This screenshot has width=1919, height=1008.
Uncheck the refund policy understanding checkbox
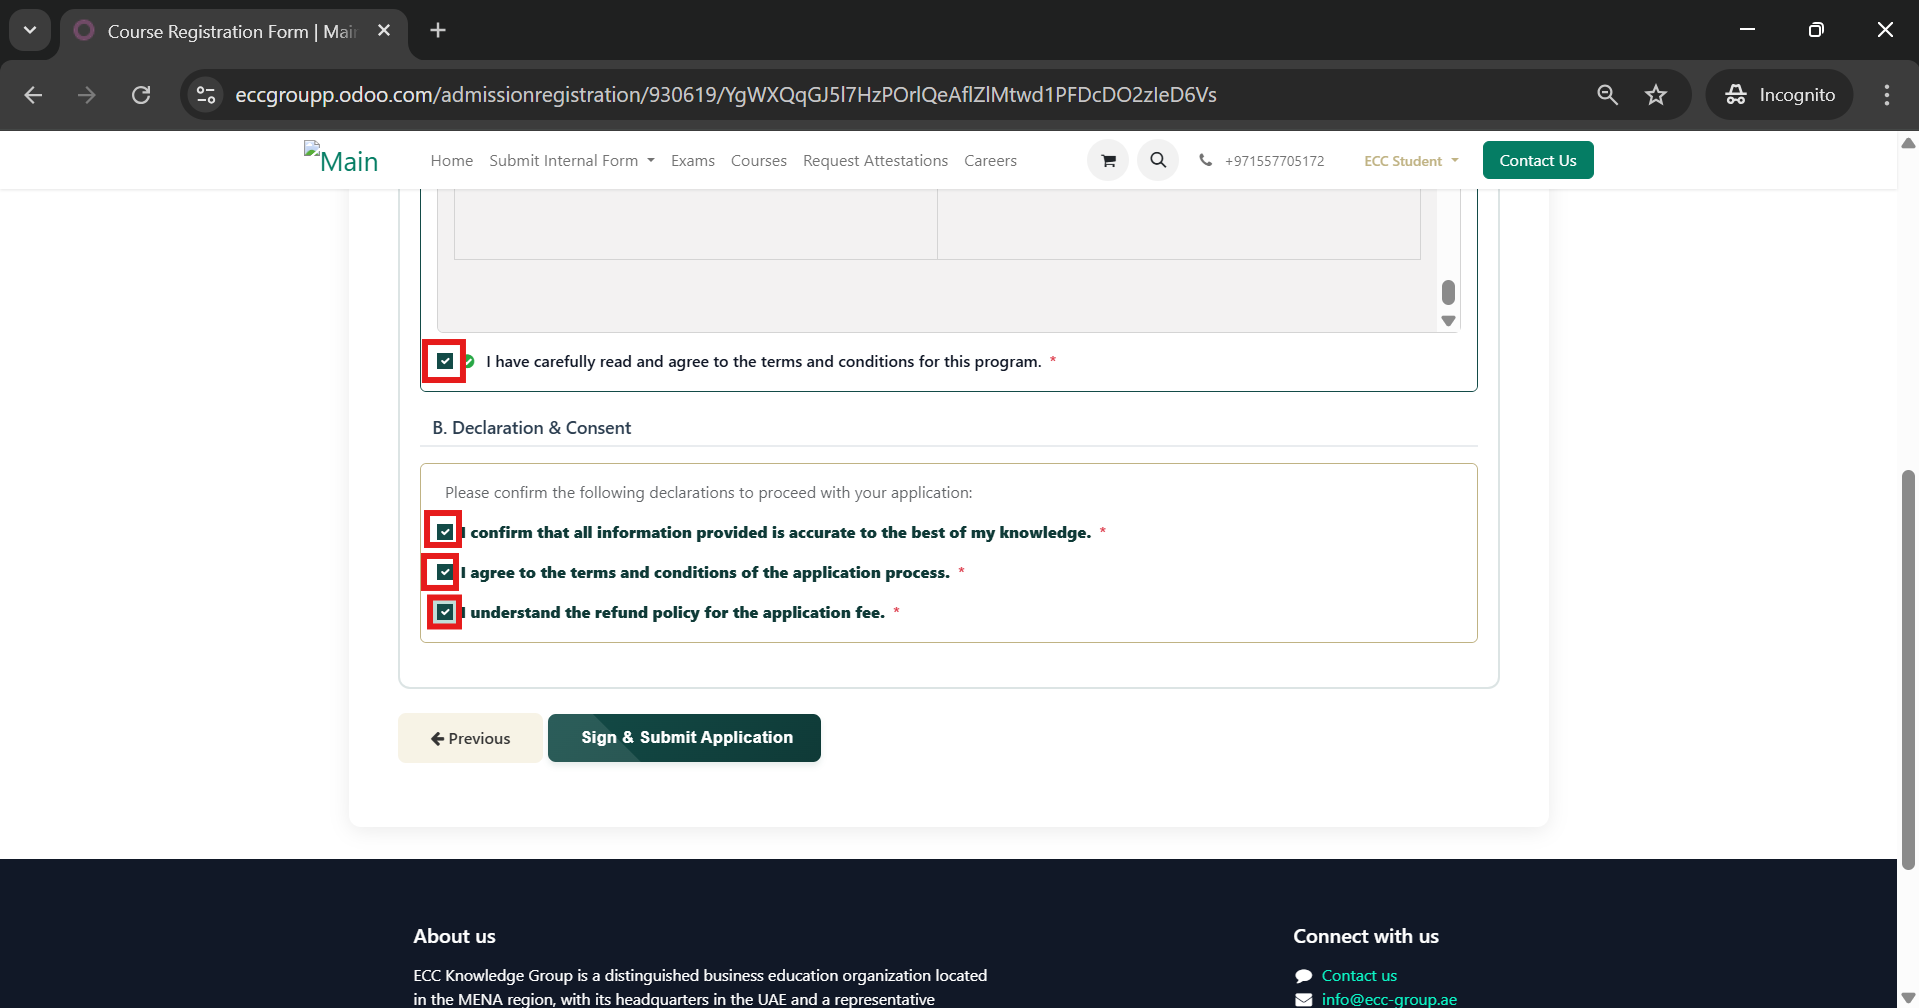(x=445, y=612)
